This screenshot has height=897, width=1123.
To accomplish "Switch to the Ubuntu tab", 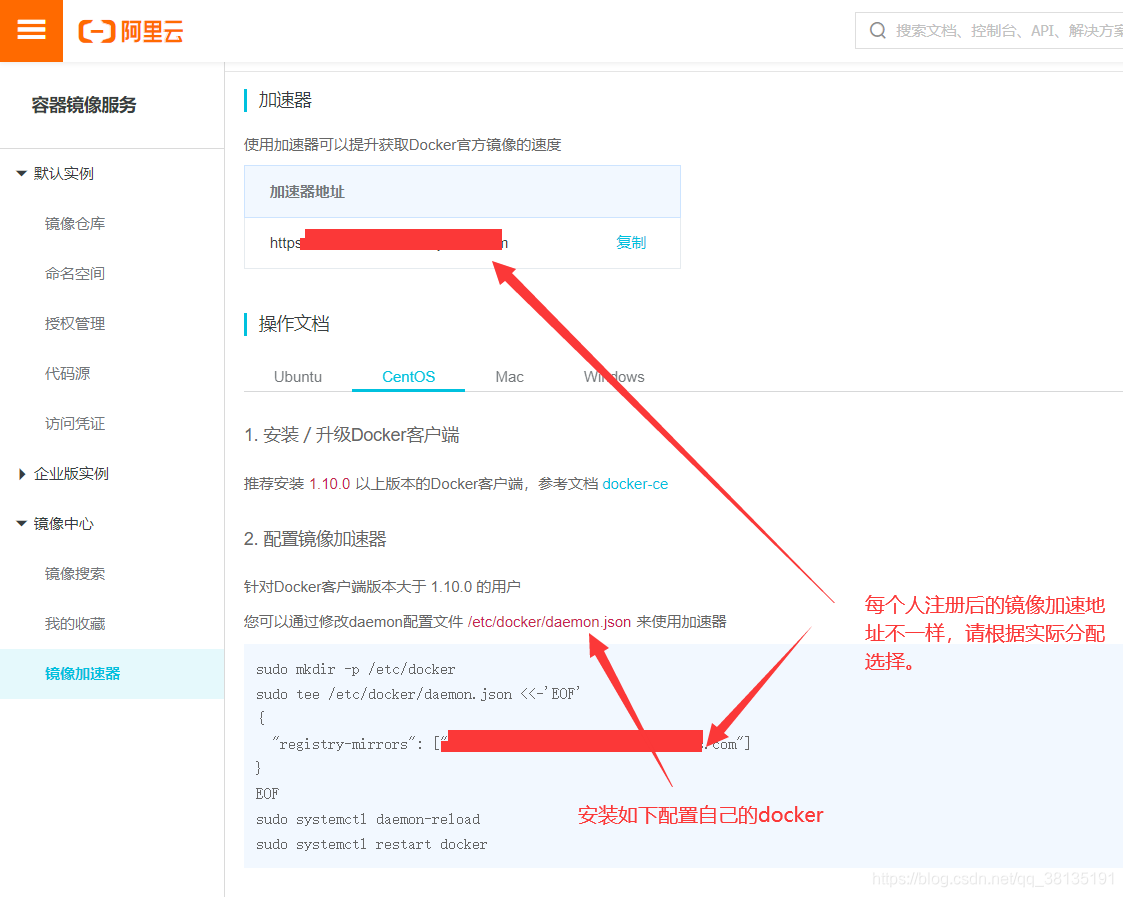I will (297, 377).
